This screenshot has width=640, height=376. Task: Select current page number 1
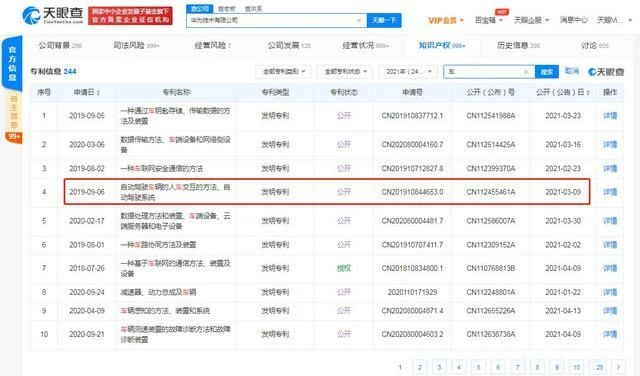[x=400, y=367]
